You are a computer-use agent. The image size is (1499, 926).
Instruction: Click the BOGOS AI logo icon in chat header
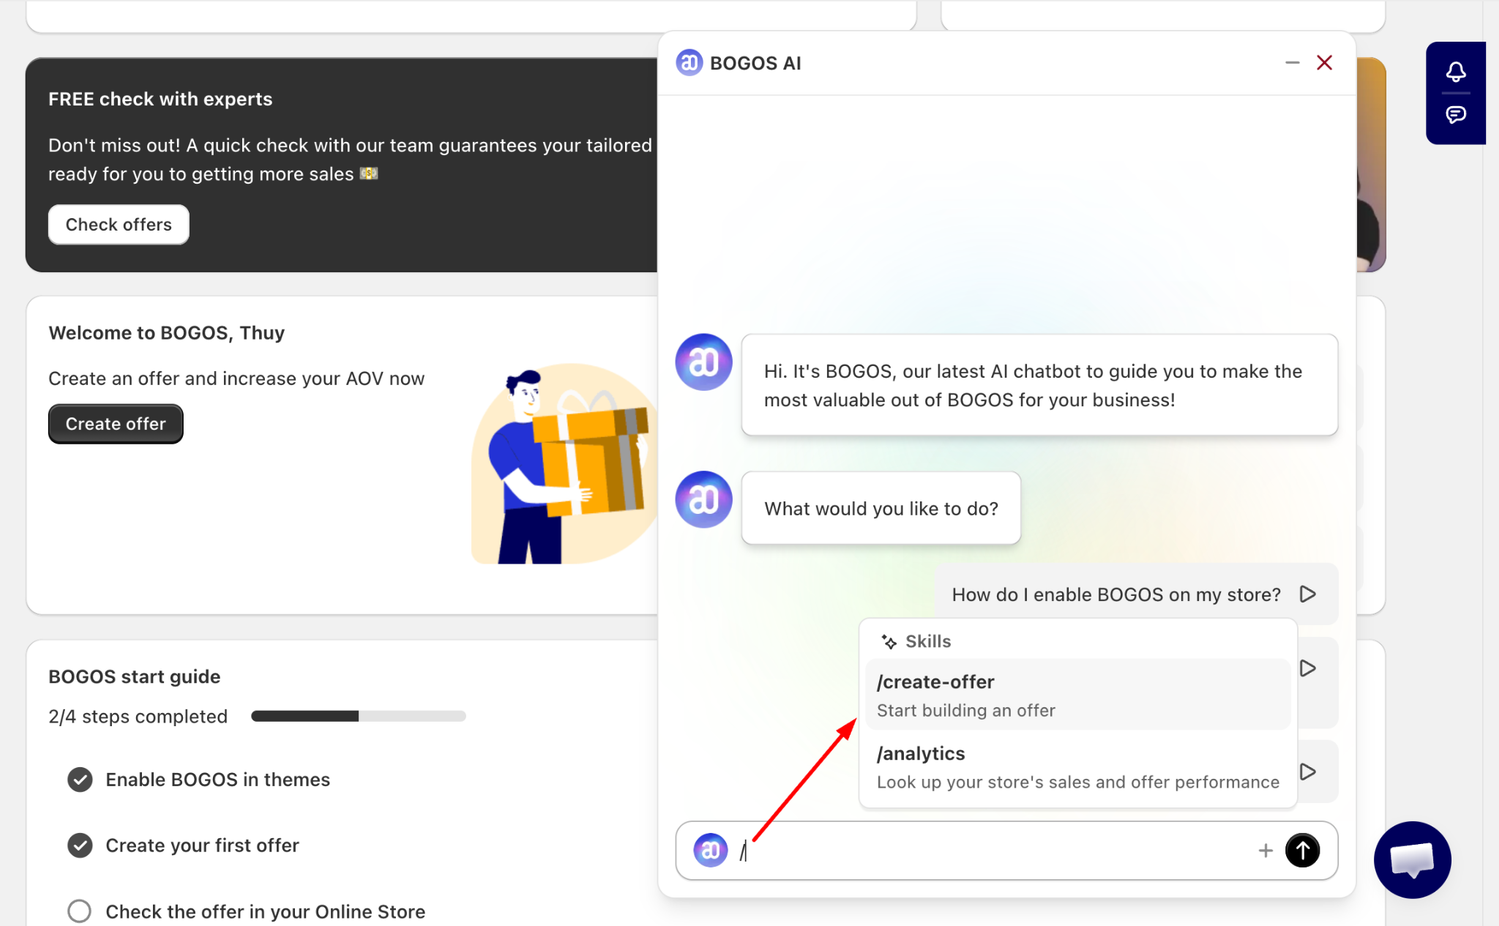pyautogui.click(x=689, y=62)
